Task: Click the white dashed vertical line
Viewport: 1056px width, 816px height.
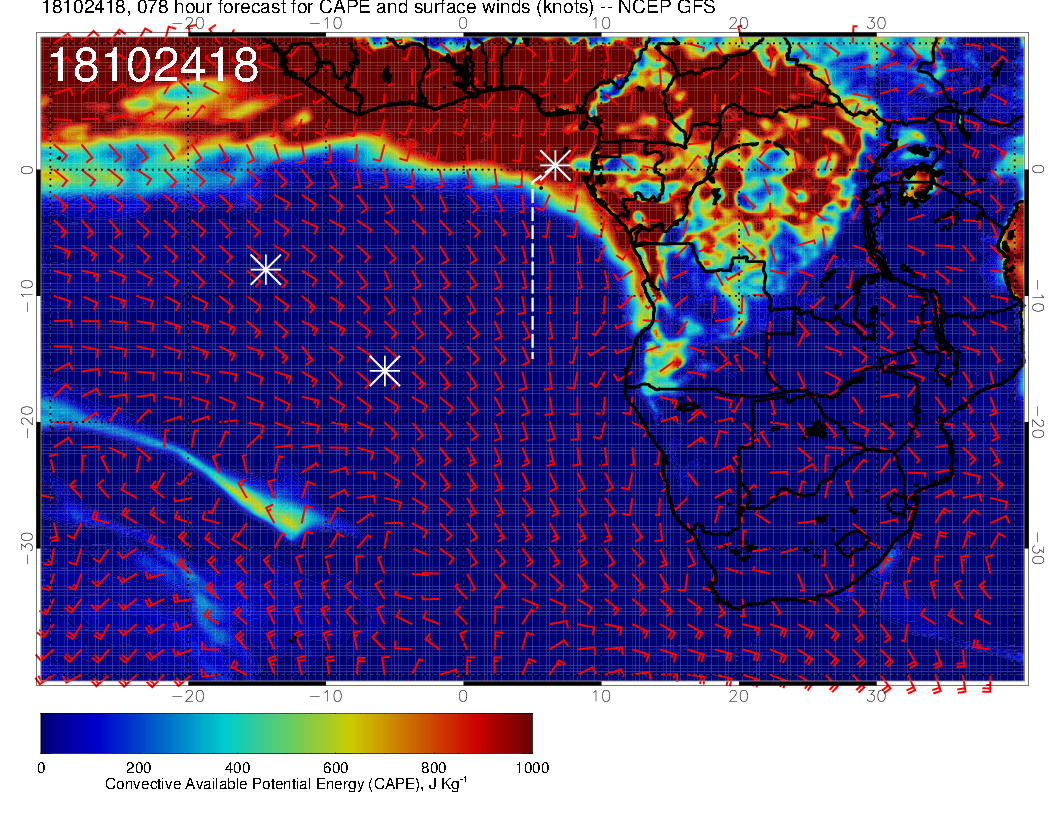Action: coord(532,280)
